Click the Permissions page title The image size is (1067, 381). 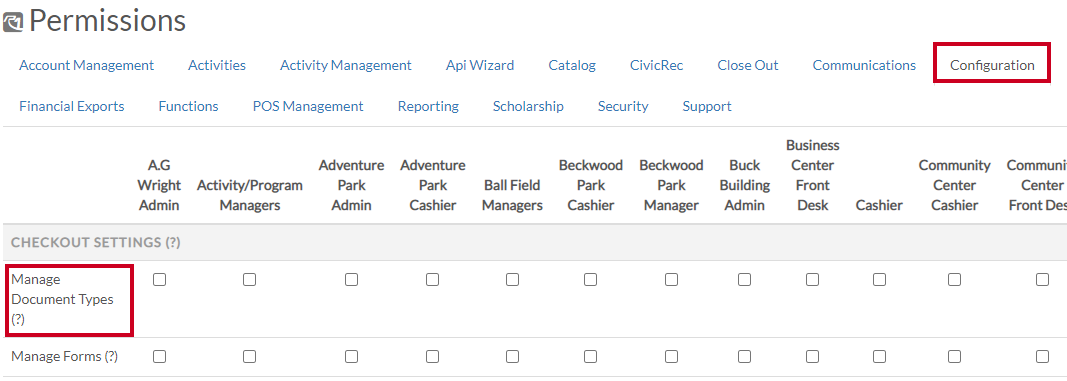pos(107,21)
